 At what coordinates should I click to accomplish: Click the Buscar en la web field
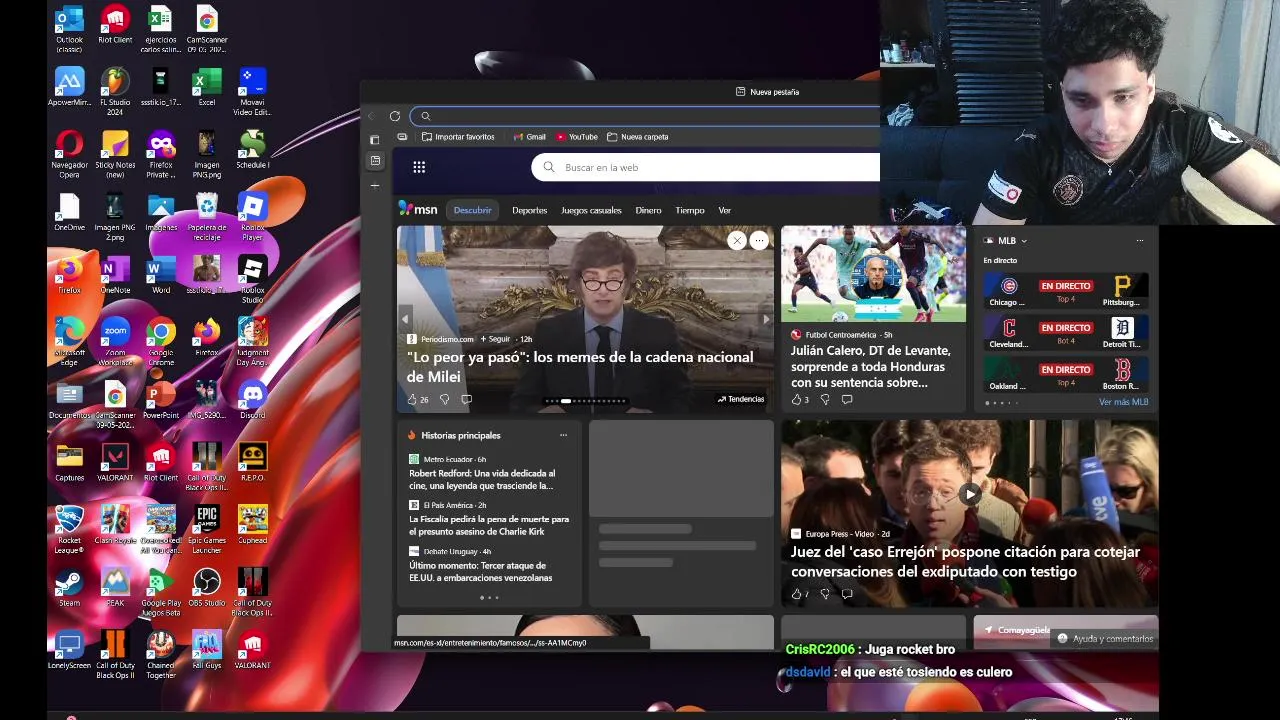click(705, 167)
